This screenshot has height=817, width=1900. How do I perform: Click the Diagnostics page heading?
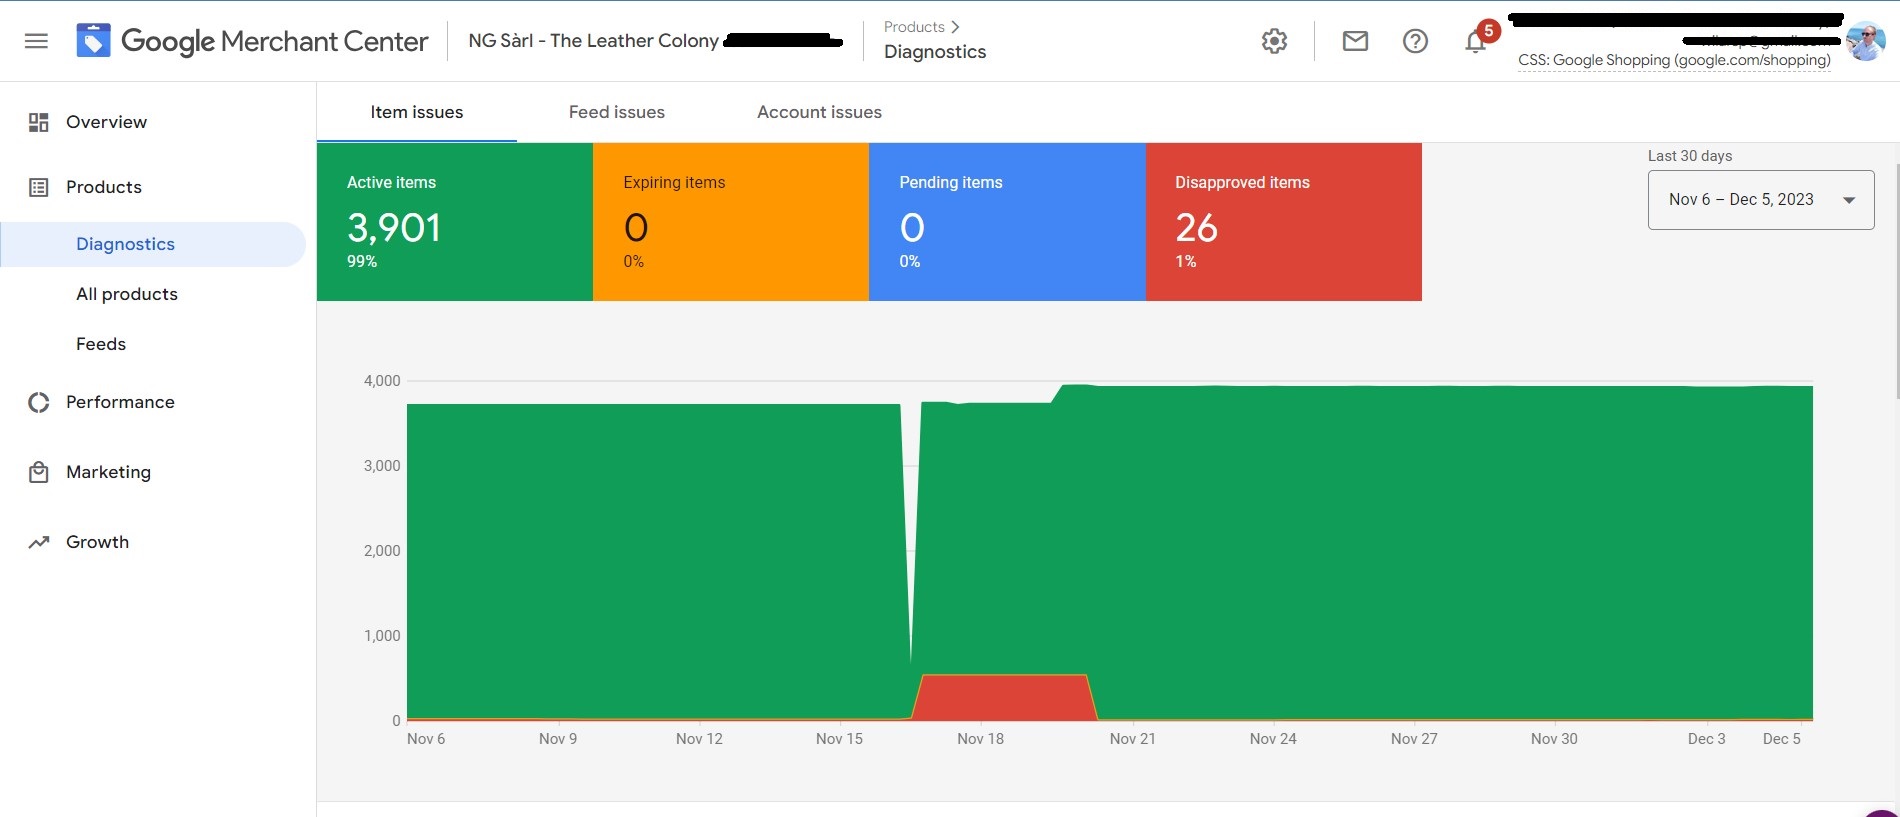pos(935,52)
